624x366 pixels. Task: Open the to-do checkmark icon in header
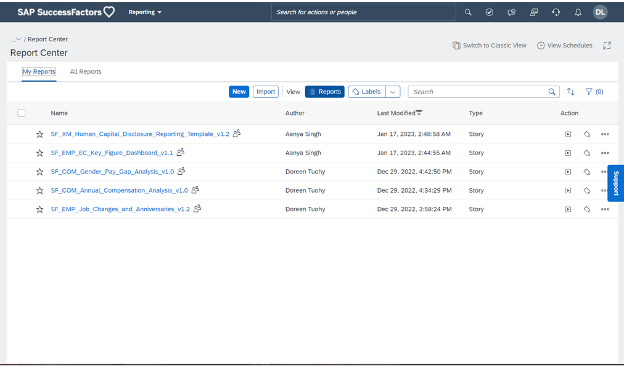489,12
